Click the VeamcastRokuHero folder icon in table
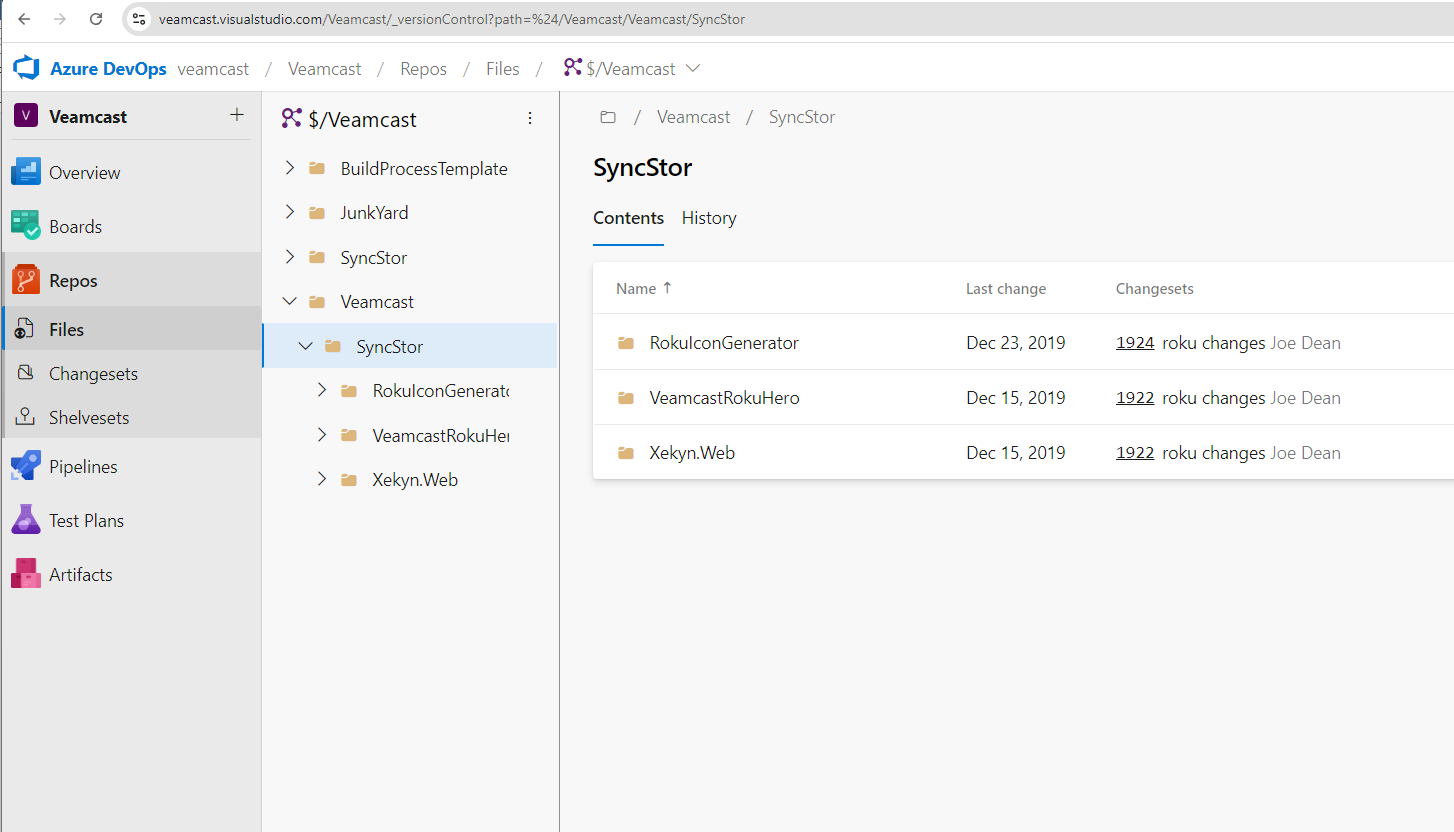Viewport: 1454px width, 832px height. 626,398
